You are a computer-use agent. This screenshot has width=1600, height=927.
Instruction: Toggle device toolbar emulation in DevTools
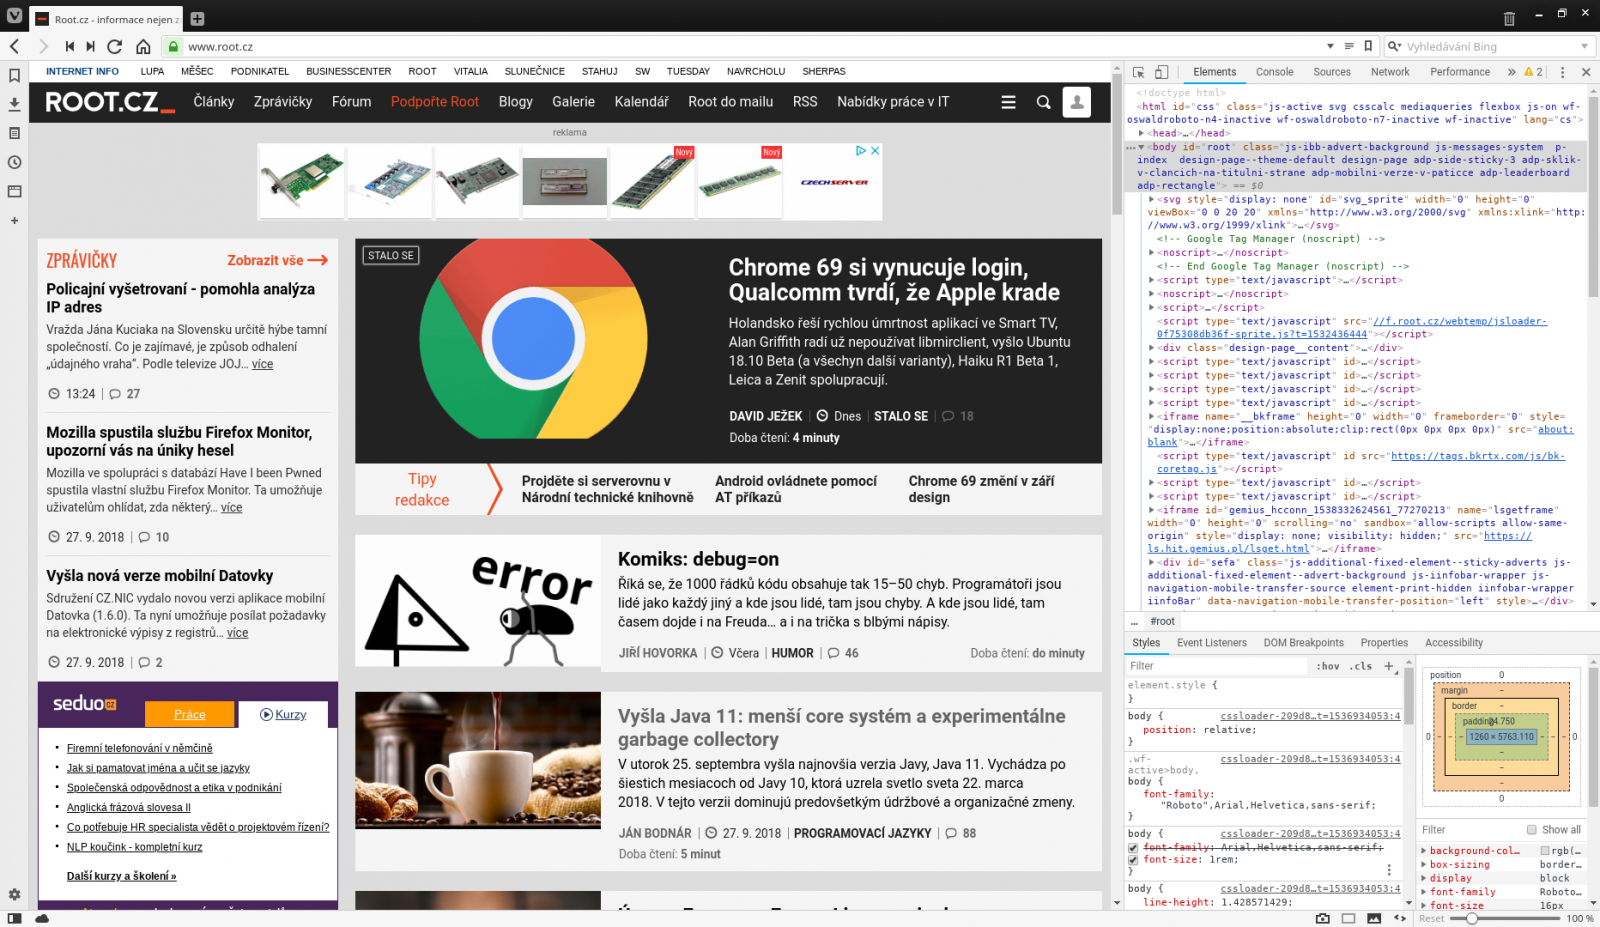[x=1161, y=72]
